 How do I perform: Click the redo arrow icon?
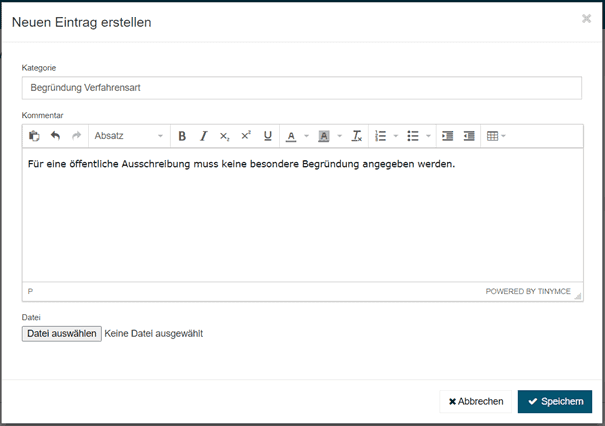coord(76,136)
